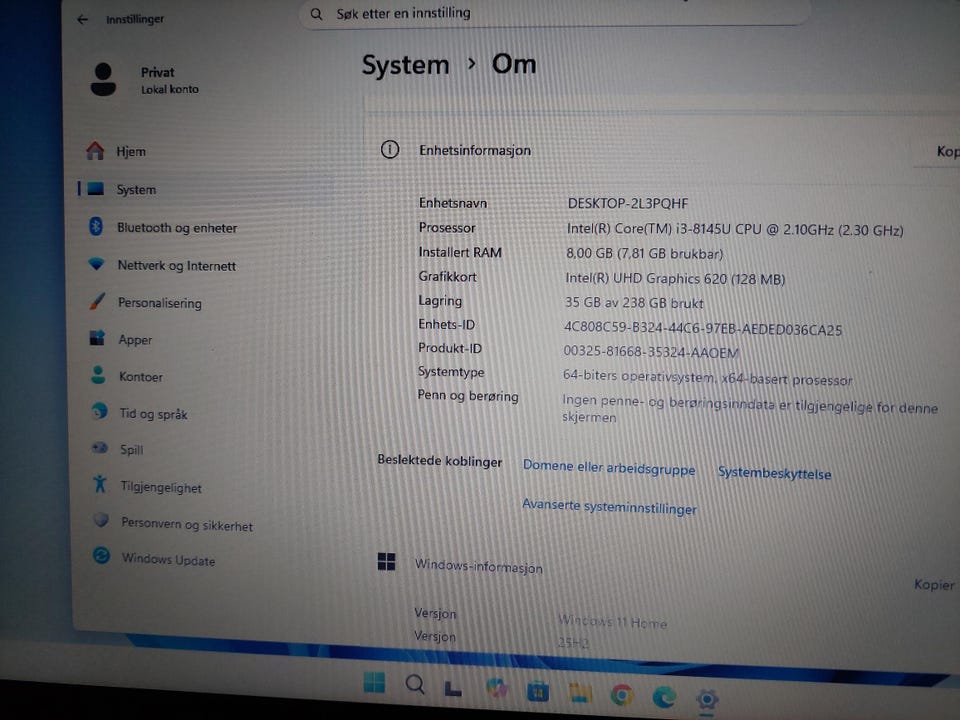Launch Google Chrome from taskbar
The width and height of the screenshot is (960, 720).
pyautogui.click(x=622, y=696)
